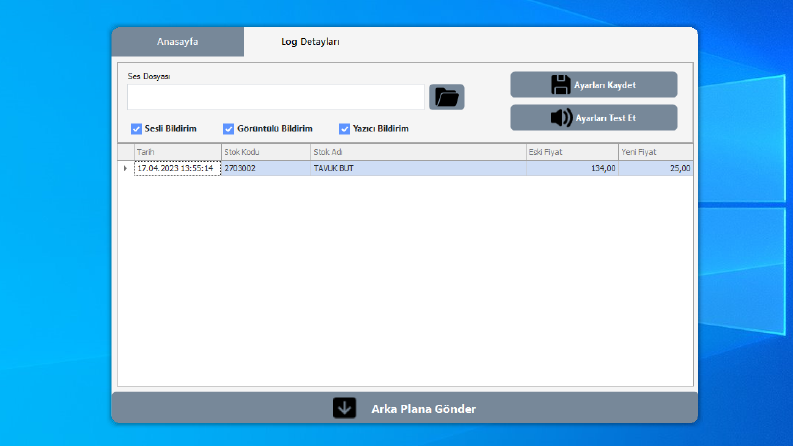Image resolution: width=793 pixels, height=446 pixels.
Task: Click the floppy disk save icon
Action: click(560, 85)
